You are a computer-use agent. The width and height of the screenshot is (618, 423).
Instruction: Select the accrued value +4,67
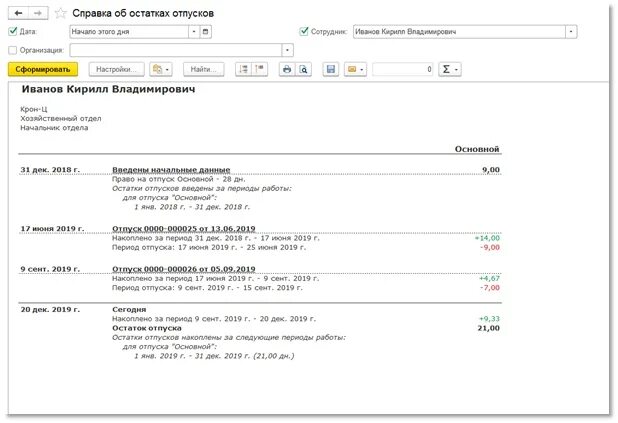pos(489,278)
